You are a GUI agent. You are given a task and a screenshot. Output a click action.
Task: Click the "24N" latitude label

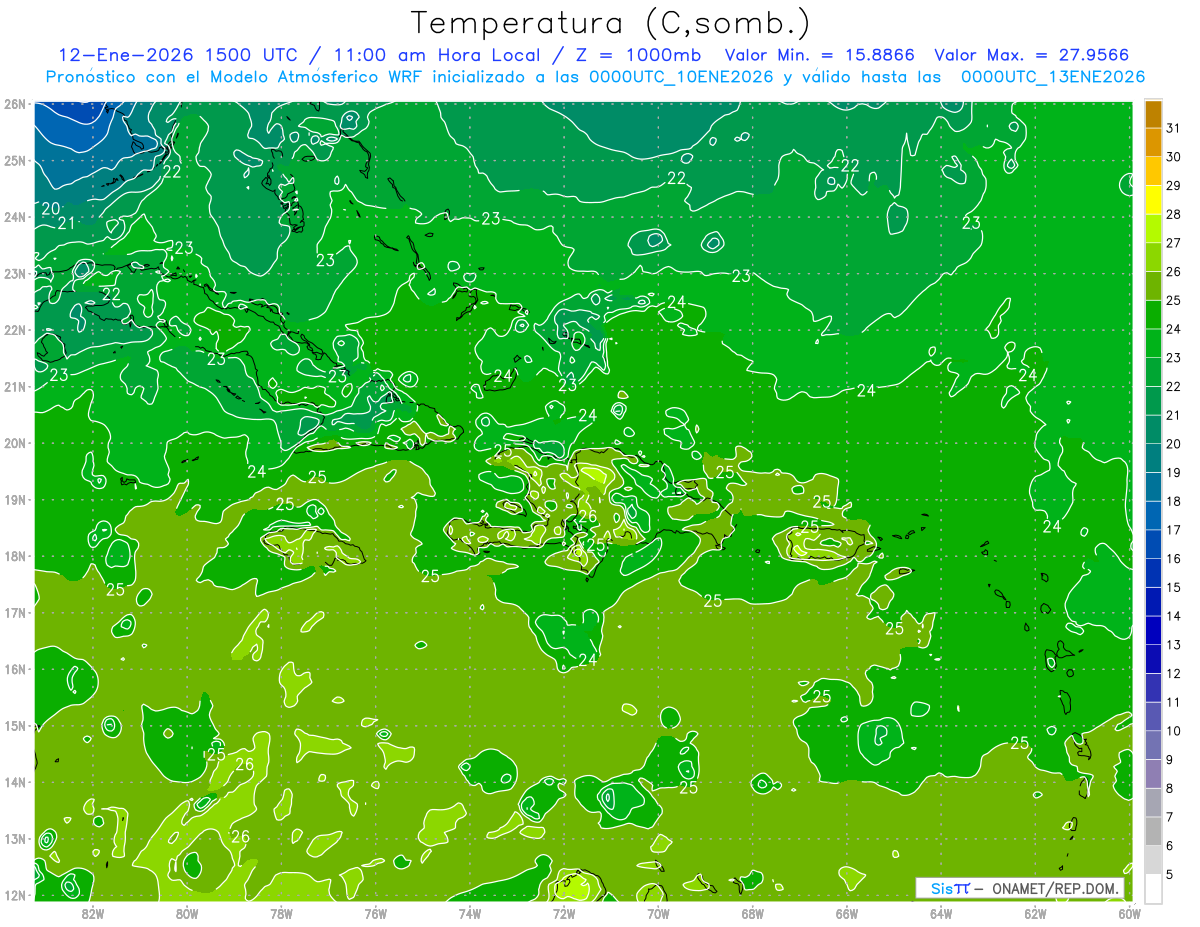(14, 217)
